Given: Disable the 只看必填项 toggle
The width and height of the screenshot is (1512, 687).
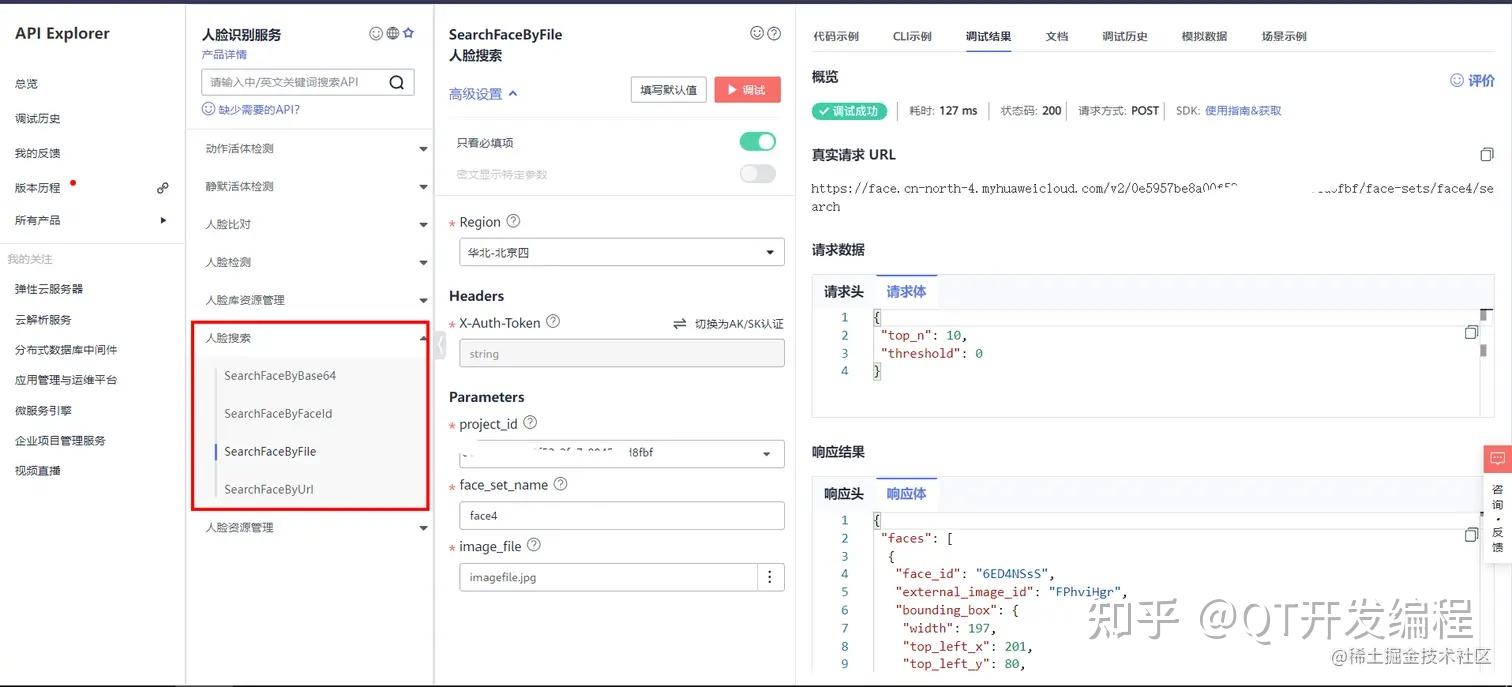Looking at the screenshot, I should coord(757,141).
